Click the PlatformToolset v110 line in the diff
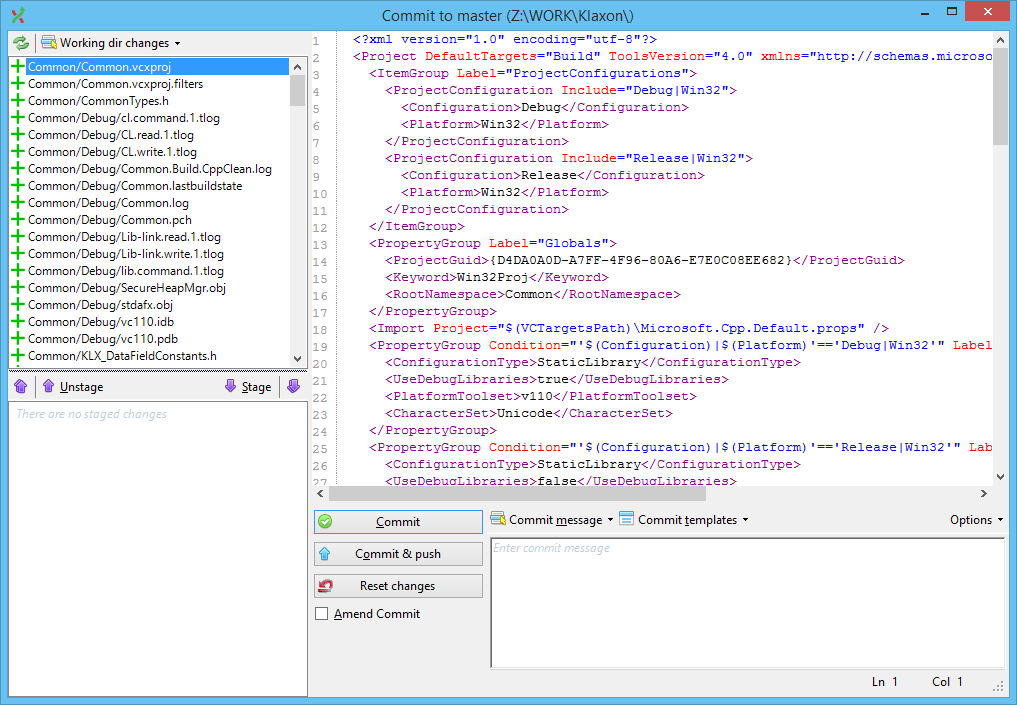 click(x=541, y=396)
